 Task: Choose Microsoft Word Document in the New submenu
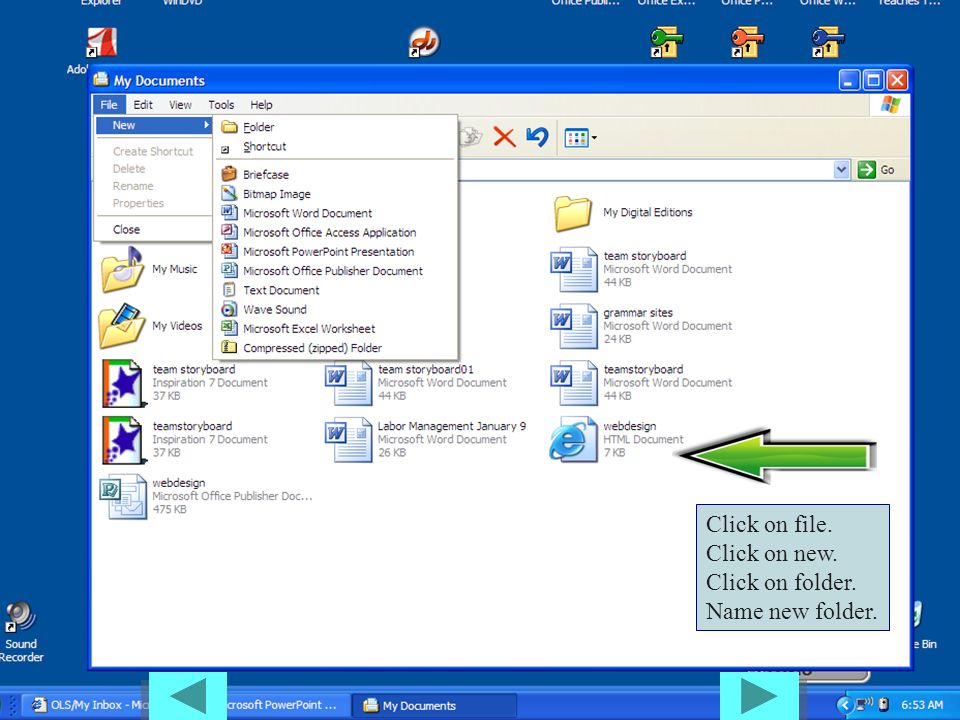pyautogui.click(x=336, y=213)
